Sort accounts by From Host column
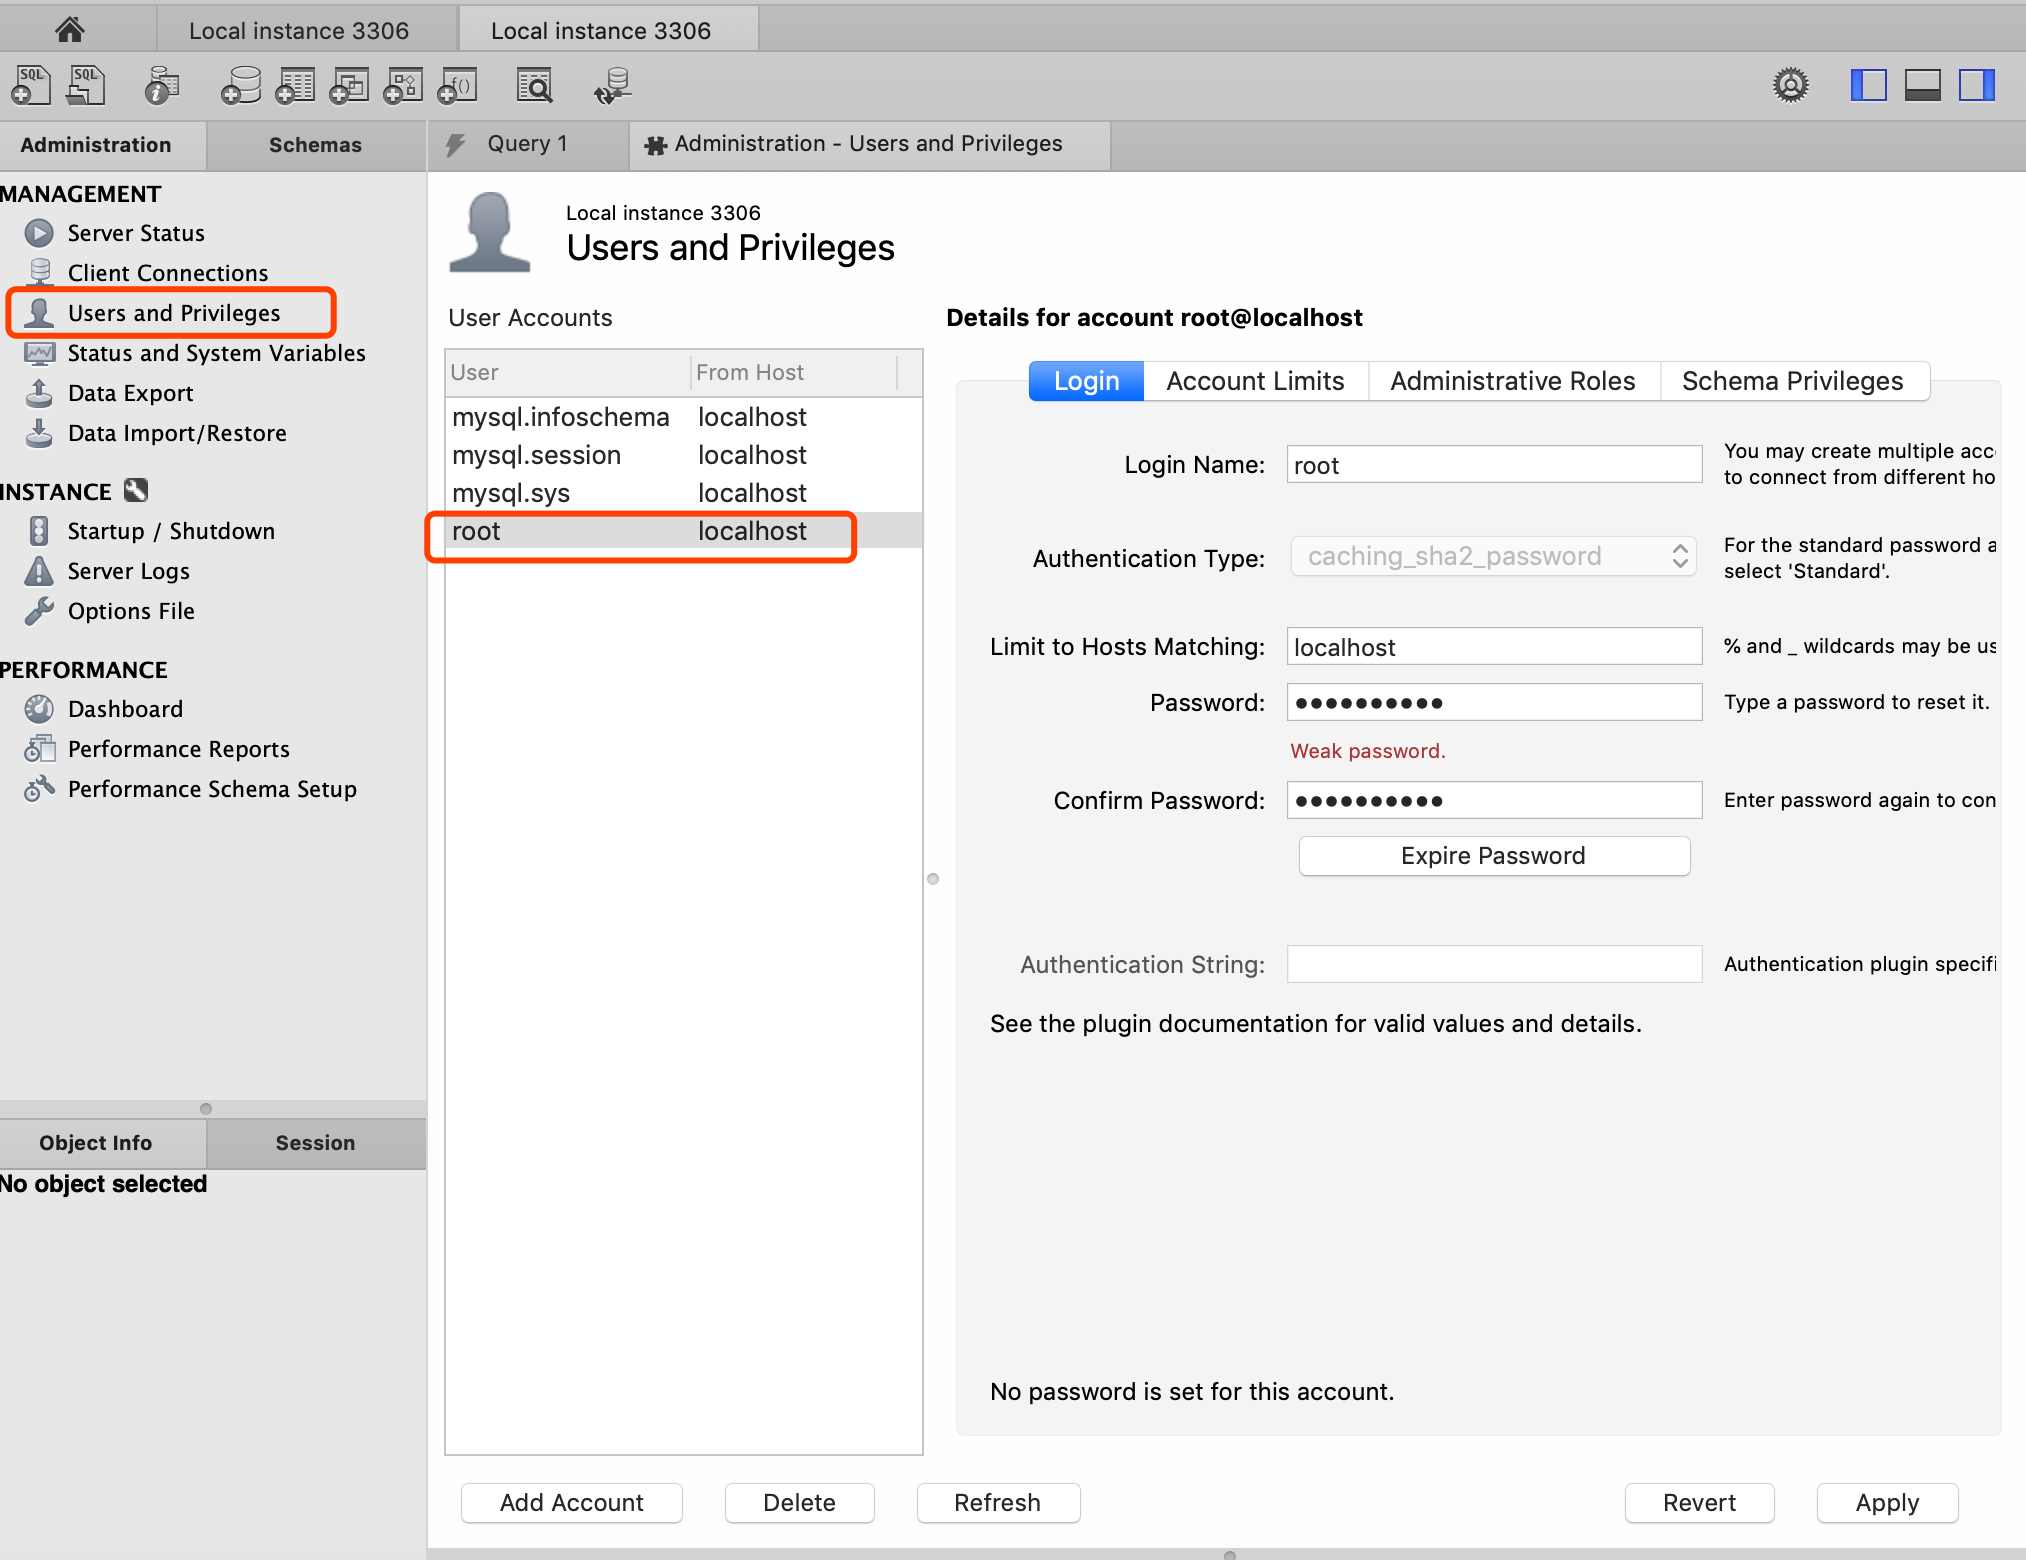 coord(794,372)
